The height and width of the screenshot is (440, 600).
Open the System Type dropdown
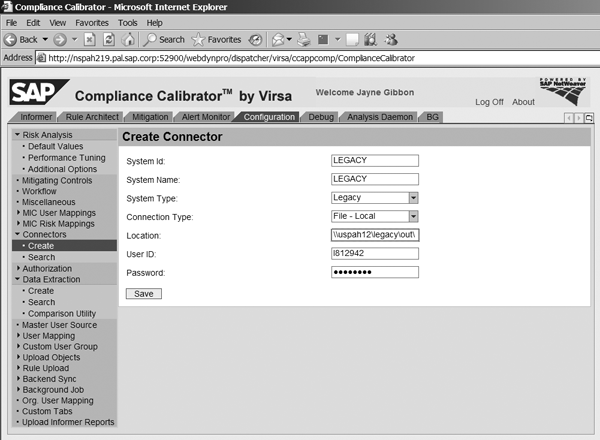[x=413, y=198]
